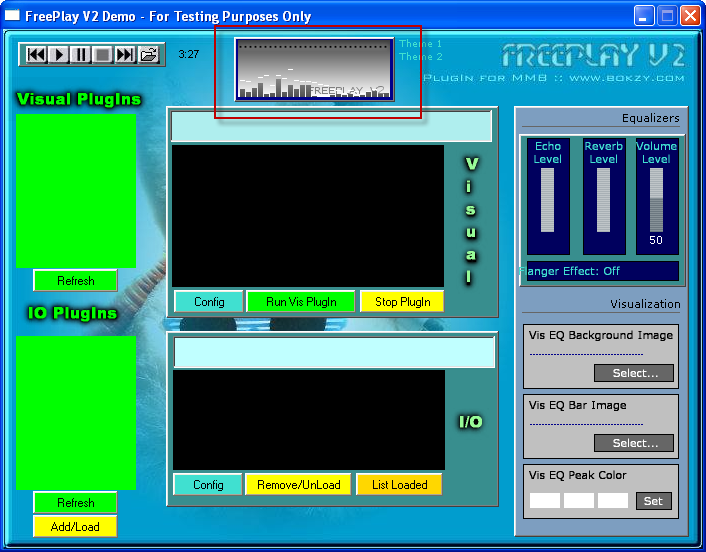706x552 pixels.
Task: Refresh the IO PlugIns list
Action: point(75,502)
